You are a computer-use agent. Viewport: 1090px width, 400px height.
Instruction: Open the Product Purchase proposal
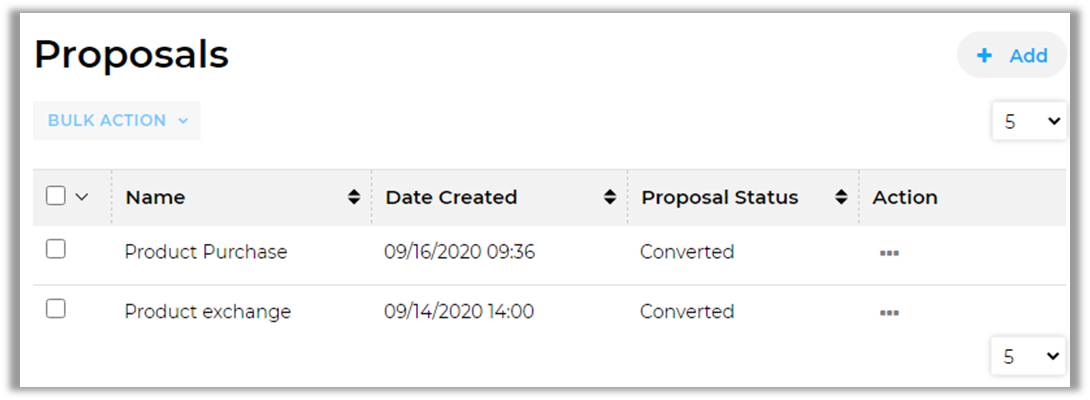(x=206, y=252)
